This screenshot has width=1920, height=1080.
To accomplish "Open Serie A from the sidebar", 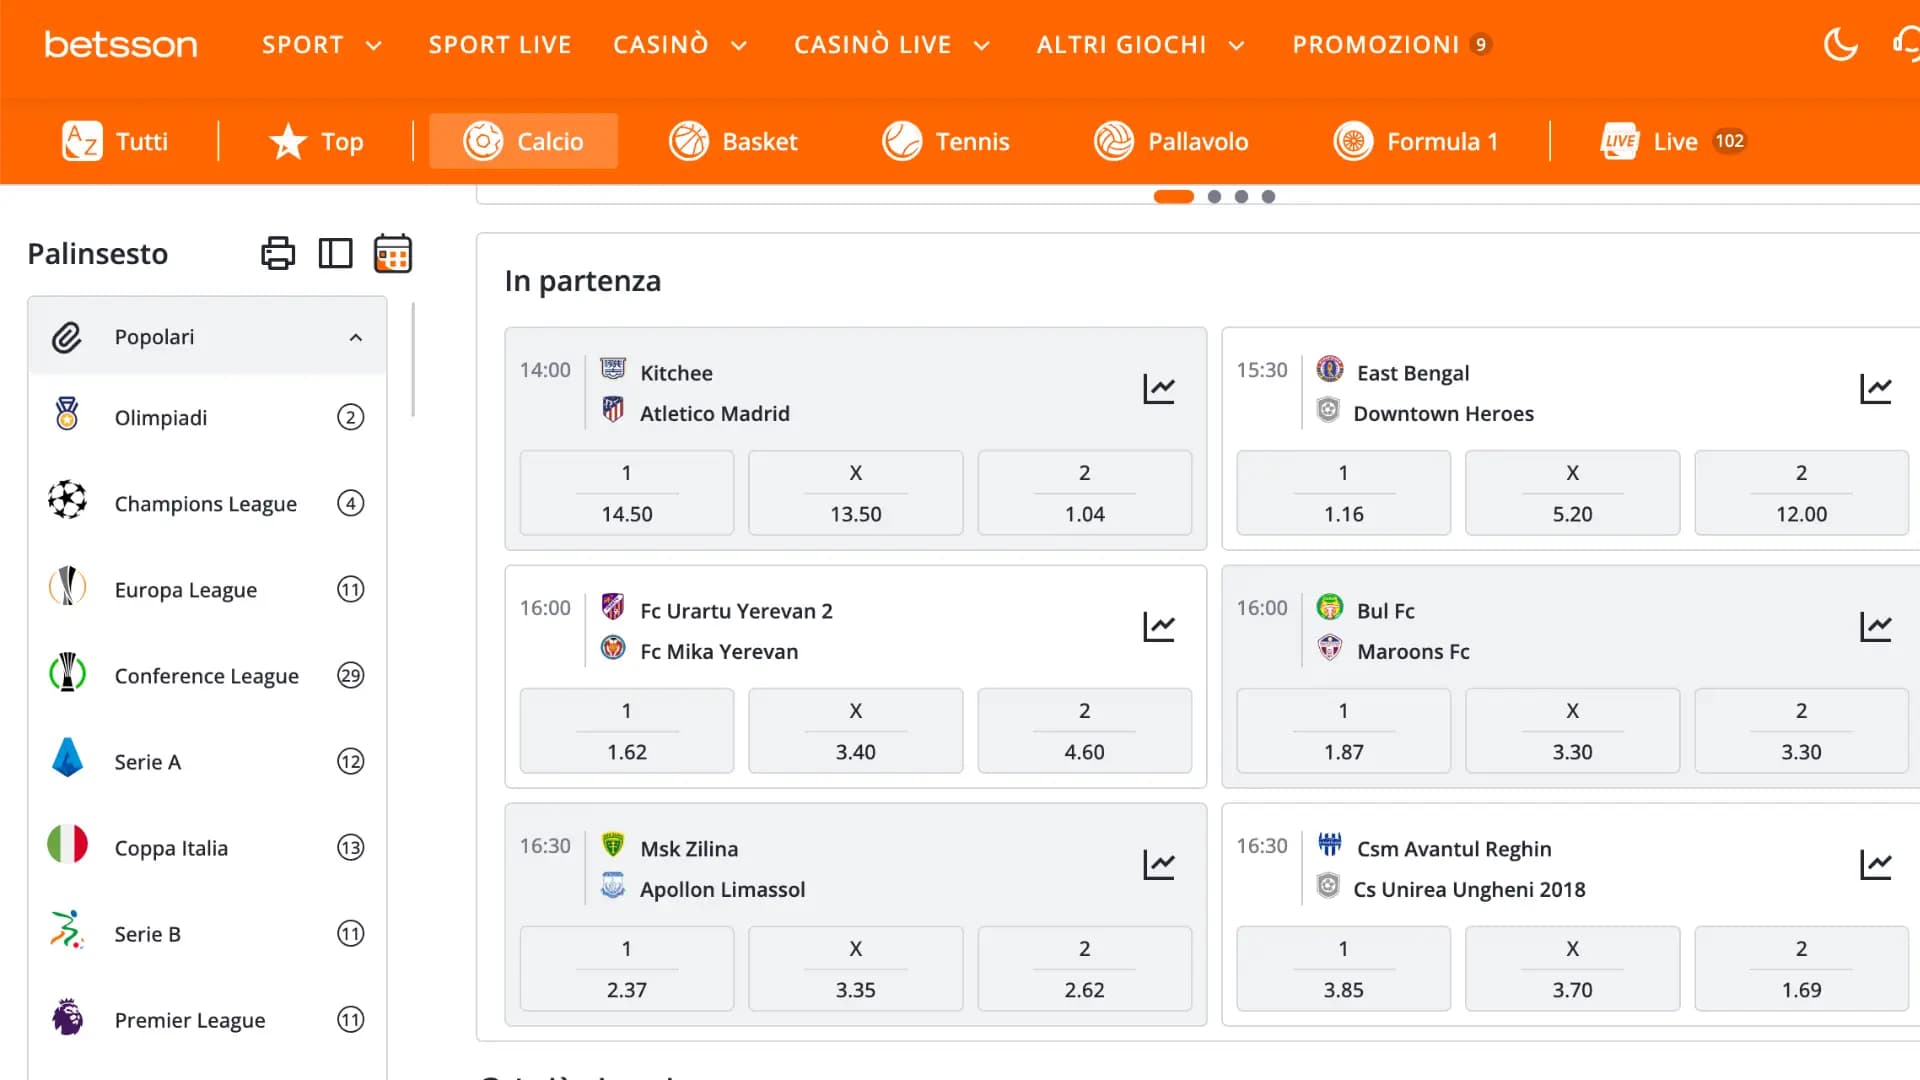I will (x=147, y=761).
